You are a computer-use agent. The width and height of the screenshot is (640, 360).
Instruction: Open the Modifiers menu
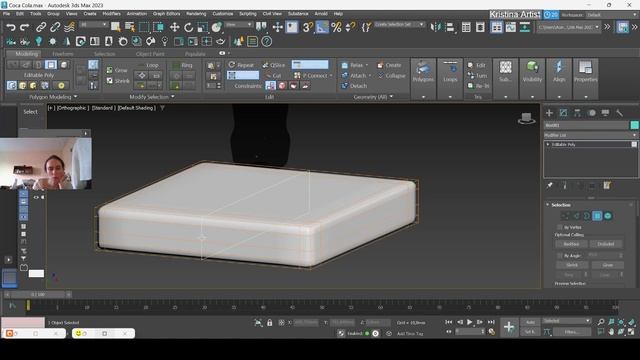111,13
